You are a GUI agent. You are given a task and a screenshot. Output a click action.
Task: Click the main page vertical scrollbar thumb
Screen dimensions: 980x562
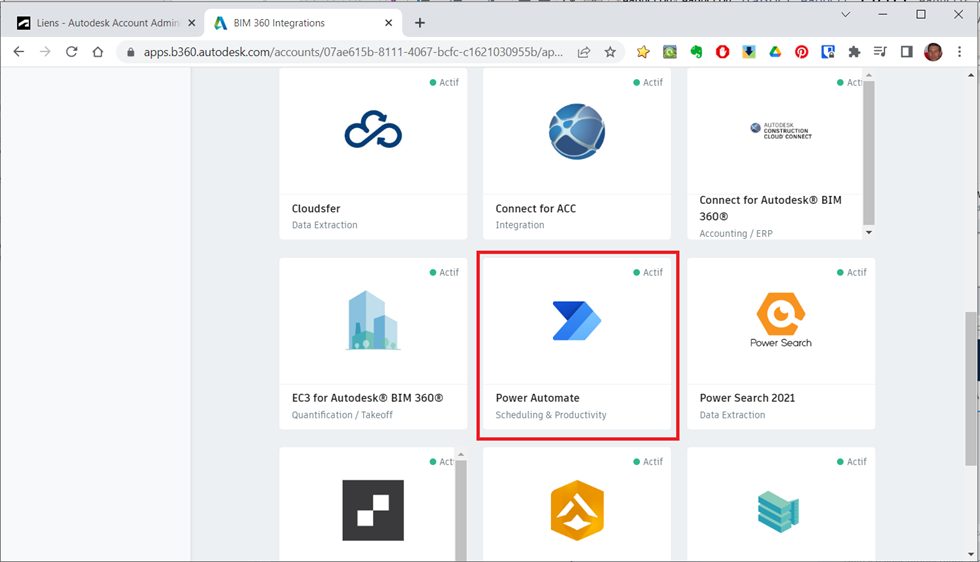971,389
